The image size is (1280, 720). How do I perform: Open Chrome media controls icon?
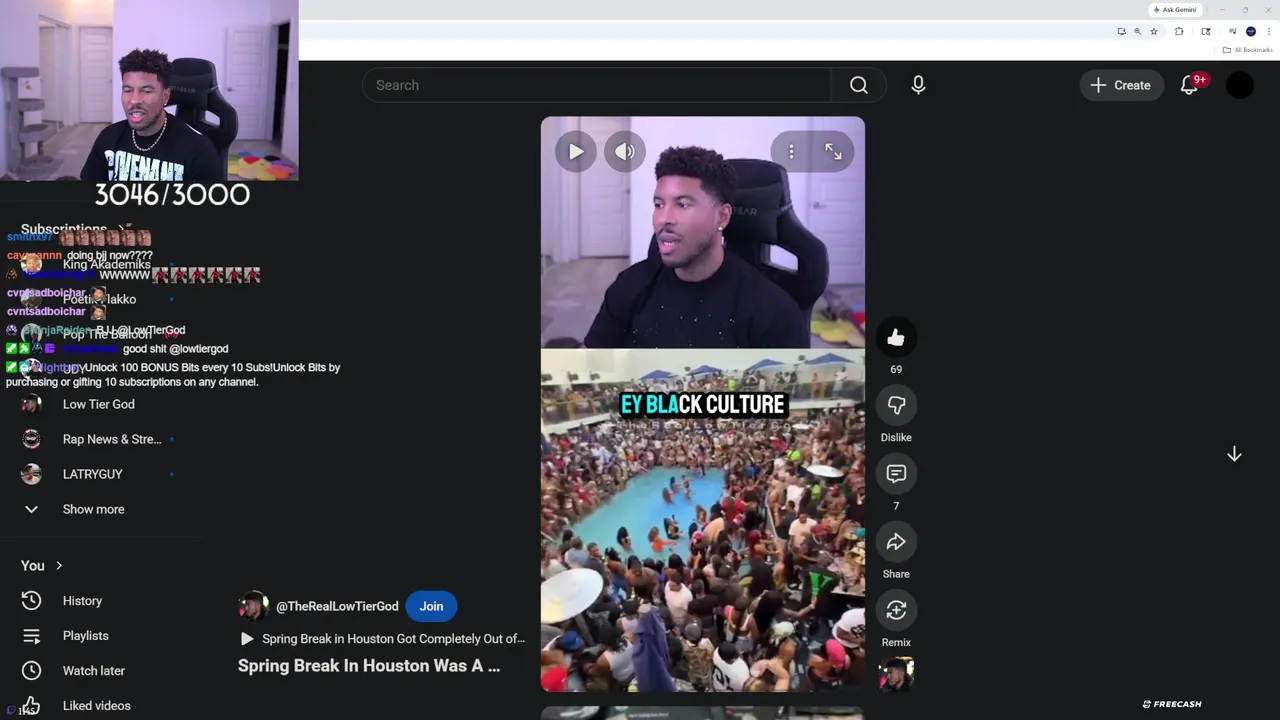(x=1233, y=32)
